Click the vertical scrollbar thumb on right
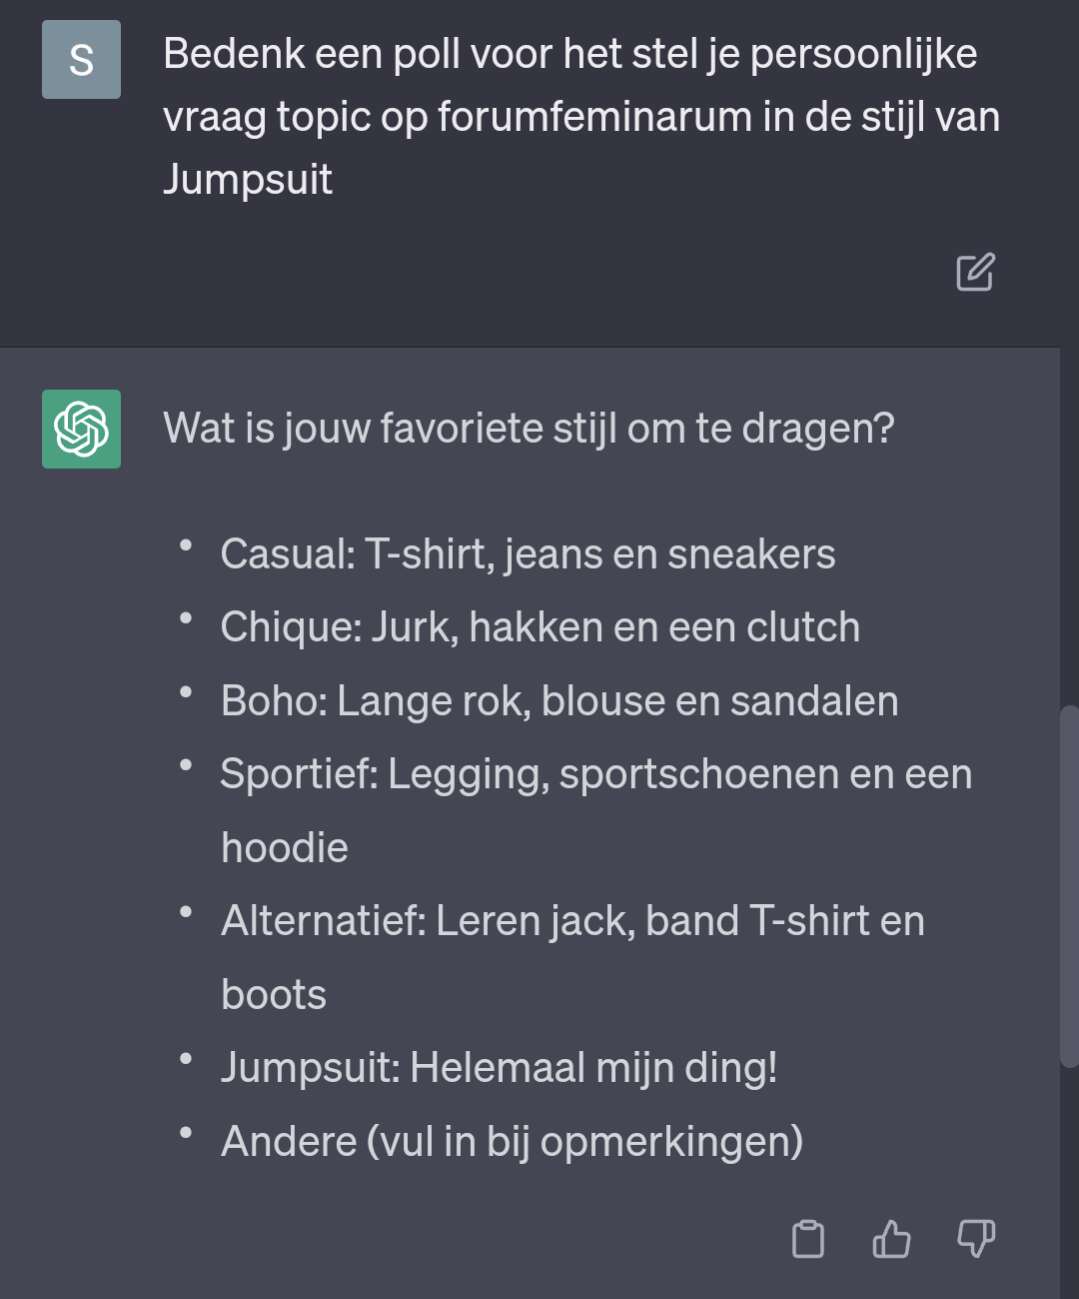This screenshot has height=1299, width=1079. click(1069, 887)
